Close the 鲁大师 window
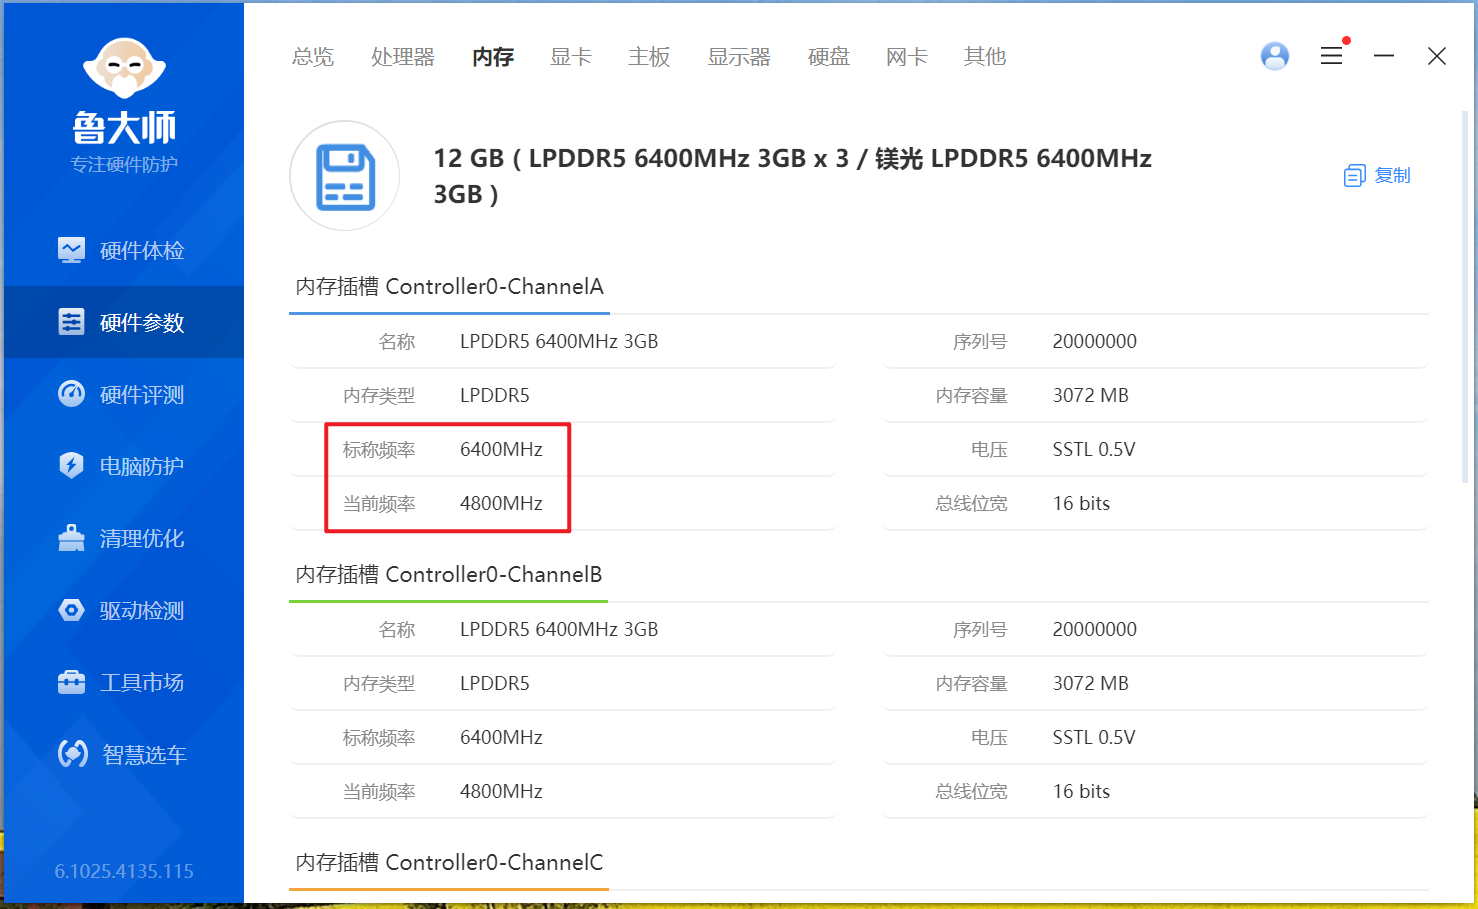The width and height of the screenshot is (1478, 909). pos(1437,56)
